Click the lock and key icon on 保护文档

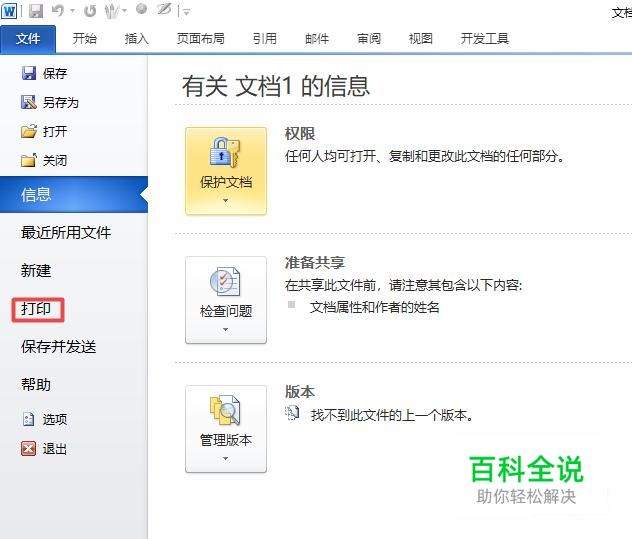225,152
